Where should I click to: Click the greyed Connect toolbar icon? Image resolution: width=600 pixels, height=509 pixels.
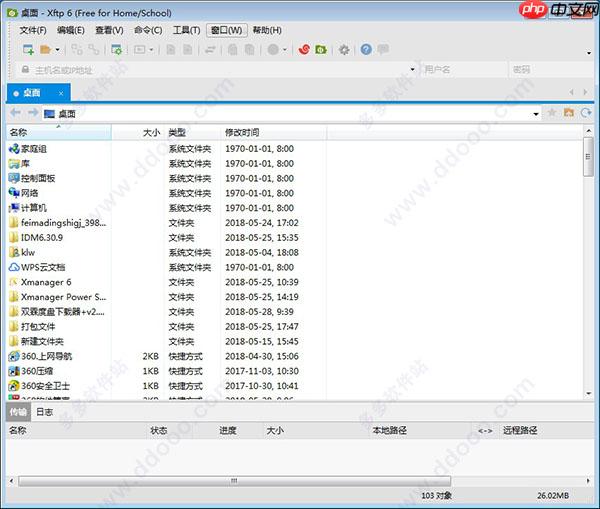[77, 50]
